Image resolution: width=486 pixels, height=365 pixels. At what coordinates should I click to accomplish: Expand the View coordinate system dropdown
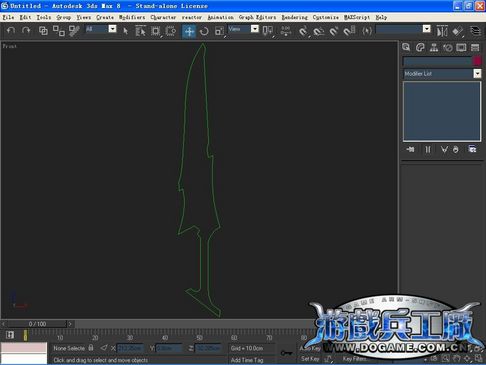(x=255, y=29)
